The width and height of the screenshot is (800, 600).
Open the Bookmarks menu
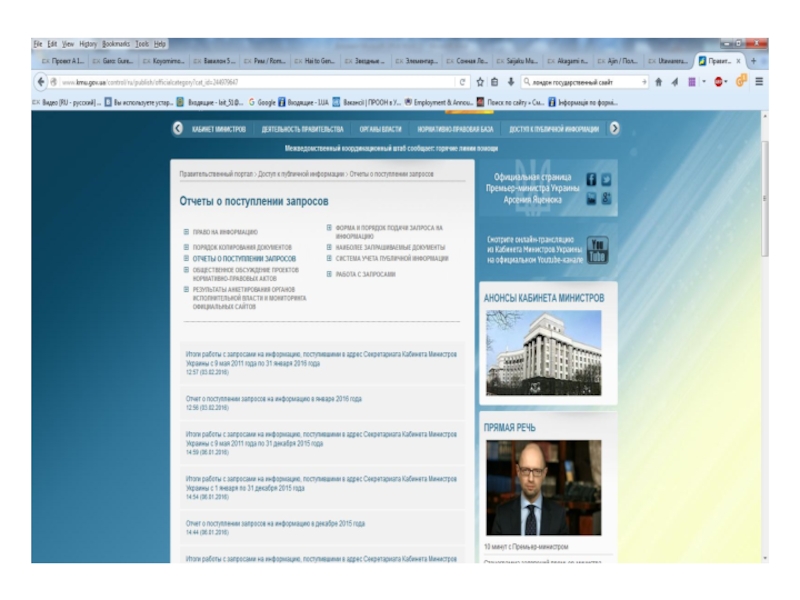[116, 44]
